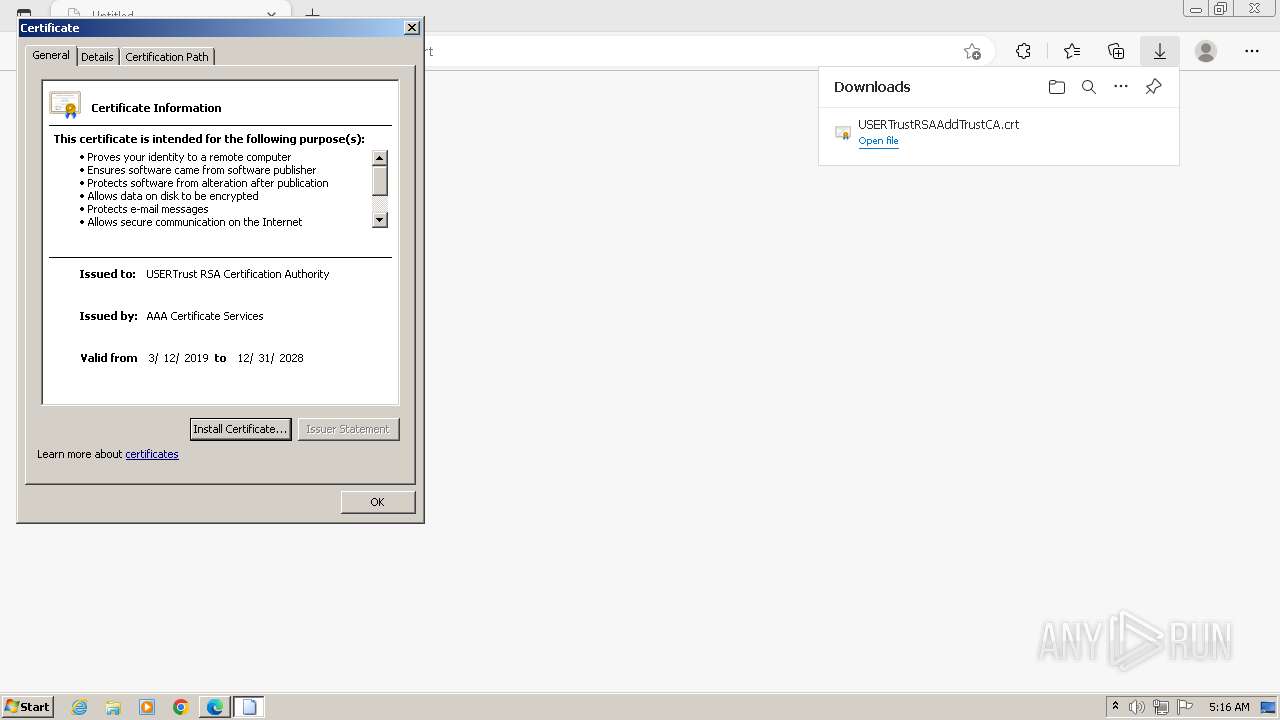Image resolution: width=1280 pixels, height=720 pixels.
Task: Click Install Certificate button
Action: (240, 429)
